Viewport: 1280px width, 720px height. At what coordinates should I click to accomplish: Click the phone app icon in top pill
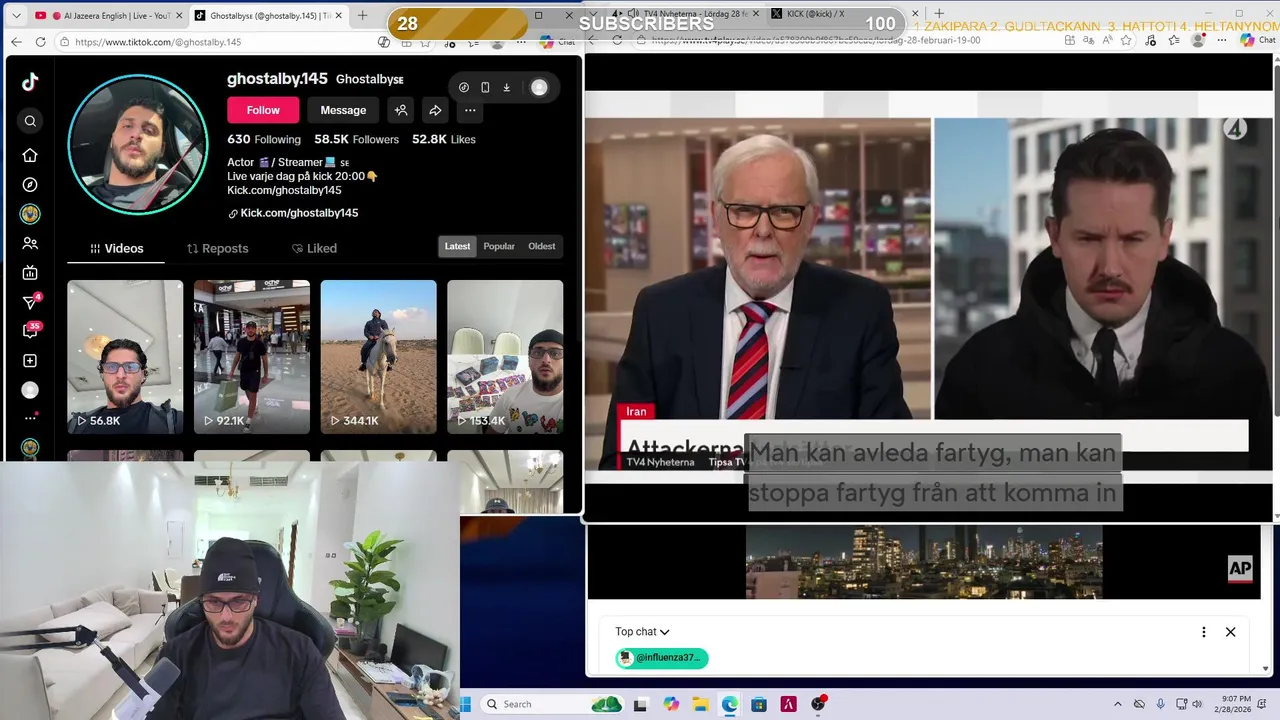click(x=485, y=88)
